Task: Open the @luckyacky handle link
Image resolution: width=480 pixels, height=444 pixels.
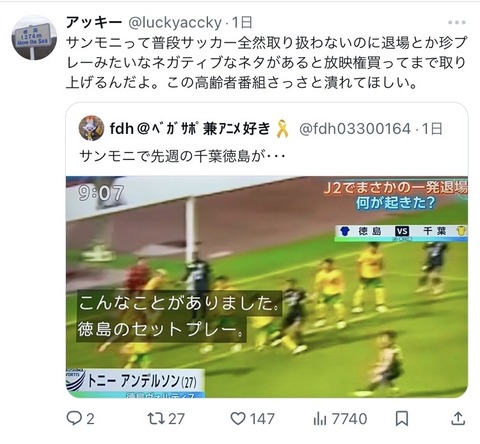Action: (175, 23)
